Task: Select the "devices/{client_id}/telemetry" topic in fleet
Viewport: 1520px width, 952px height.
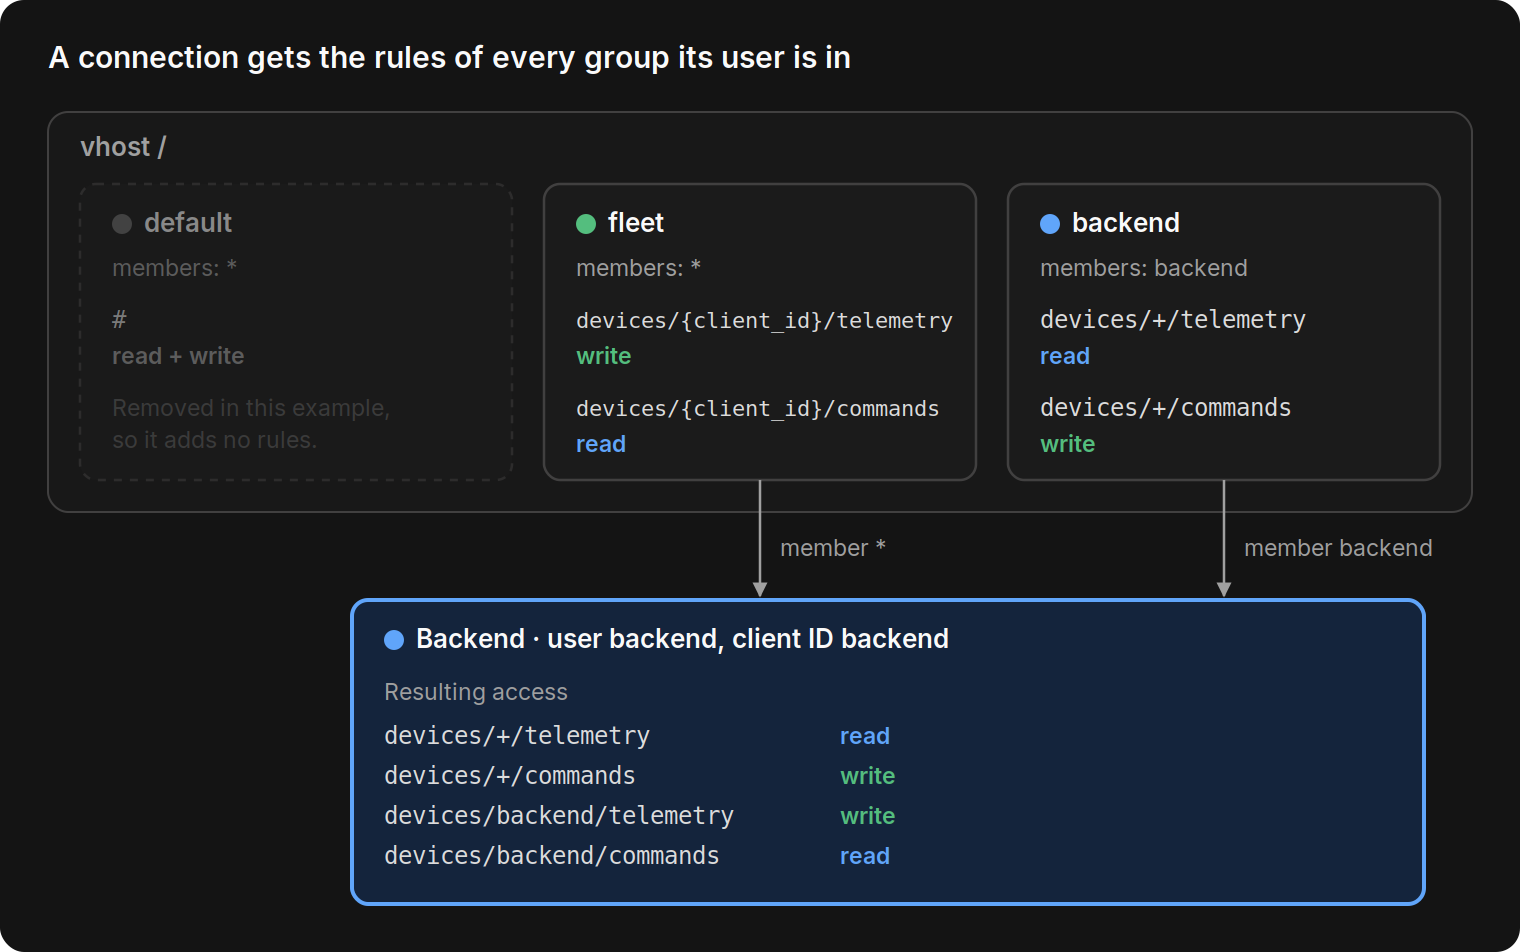Action: (x=764, y=321)
